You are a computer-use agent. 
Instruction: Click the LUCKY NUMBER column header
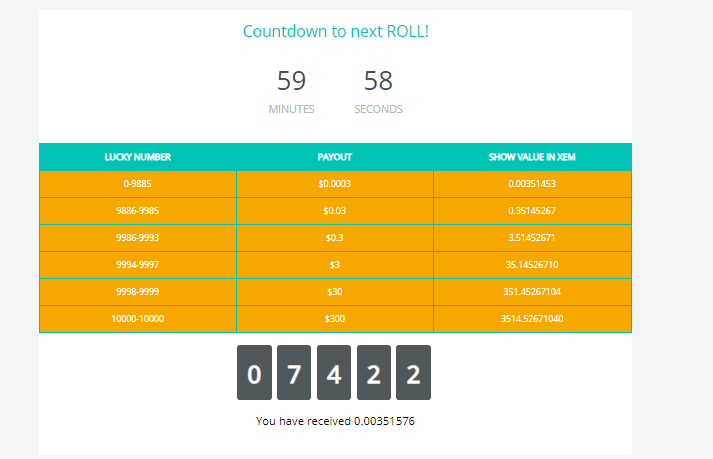point(137,157)
